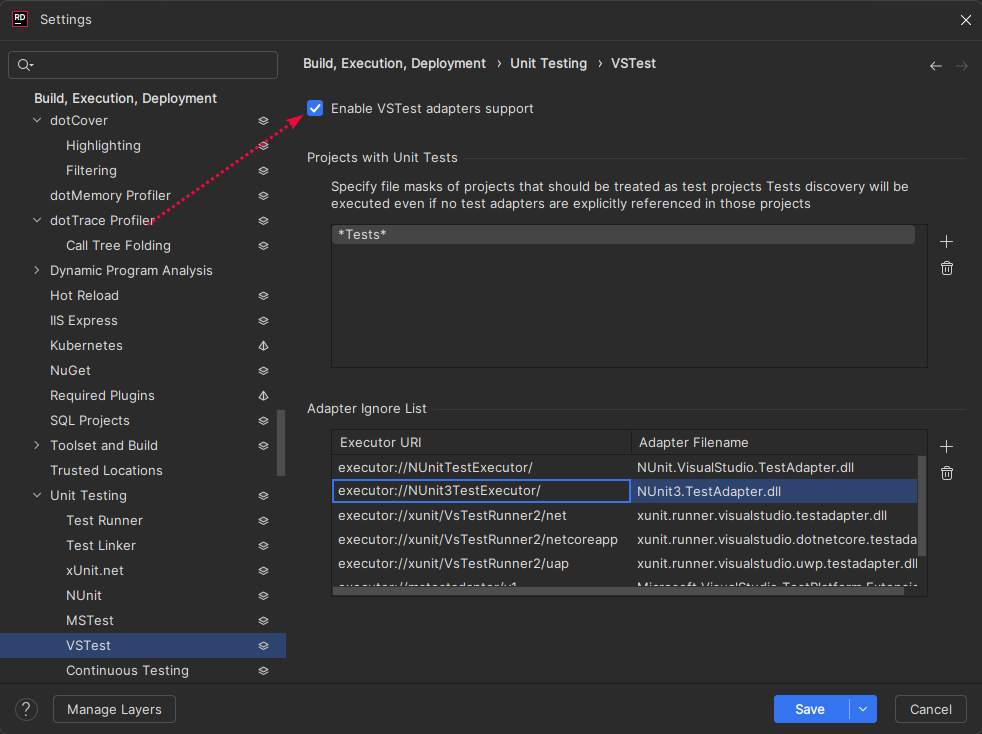Click the trash icon beside the *Tests* mask list
Image resolution: width=982 pixels, height=734 pixels.
(x=947, y=268)
